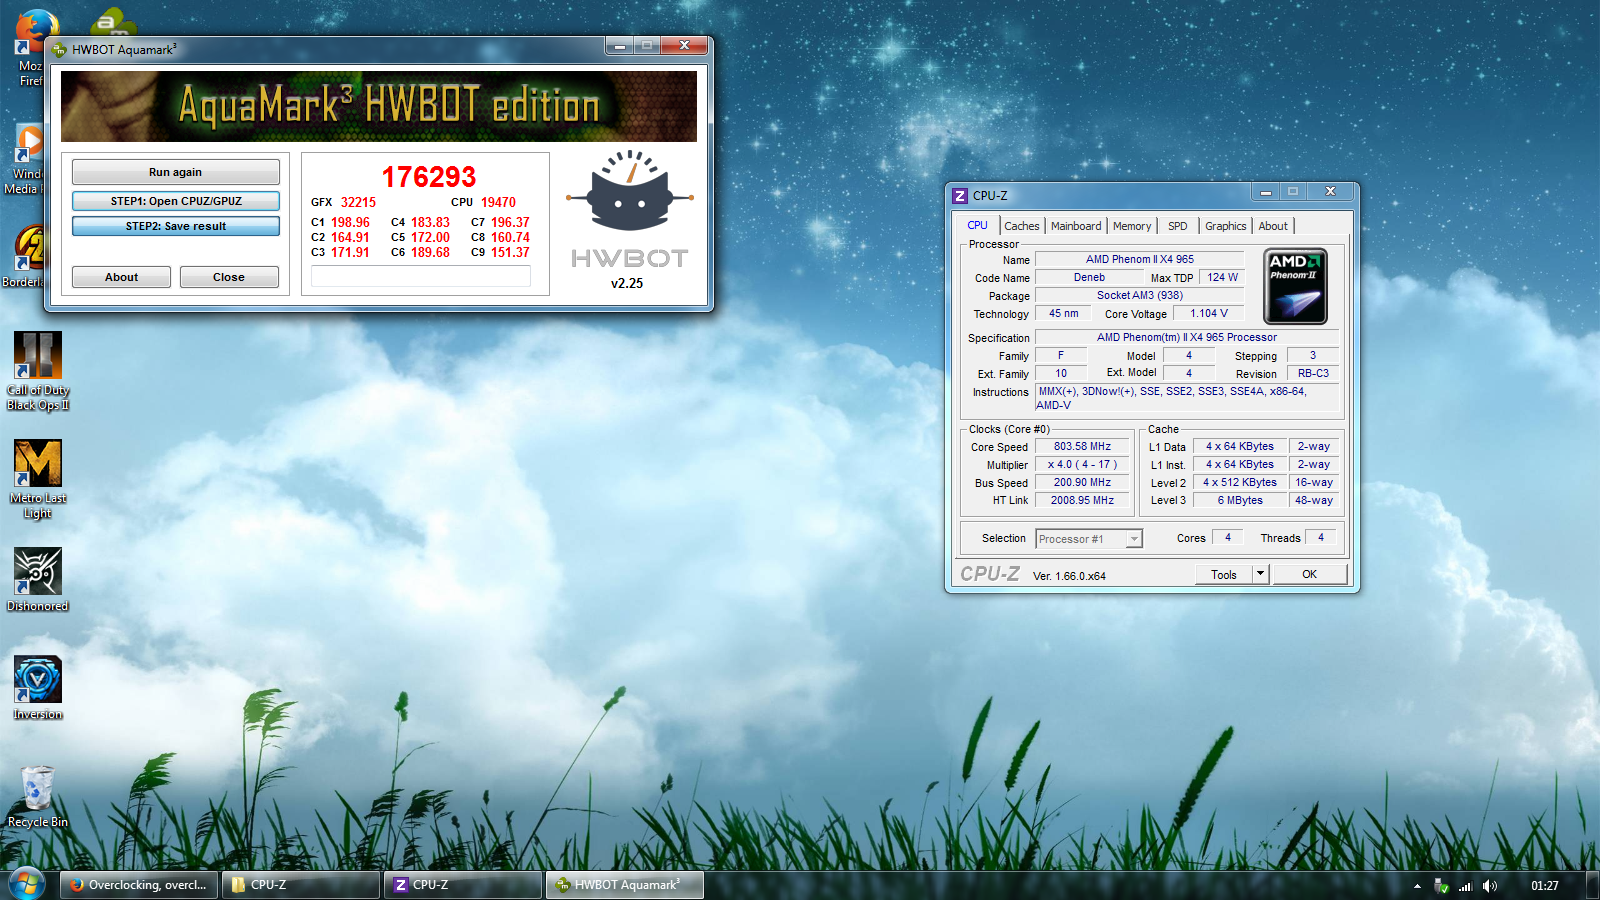Click STEP2: Save result button
Viewport: 1600px width, 900px height.
coord(176,226)
